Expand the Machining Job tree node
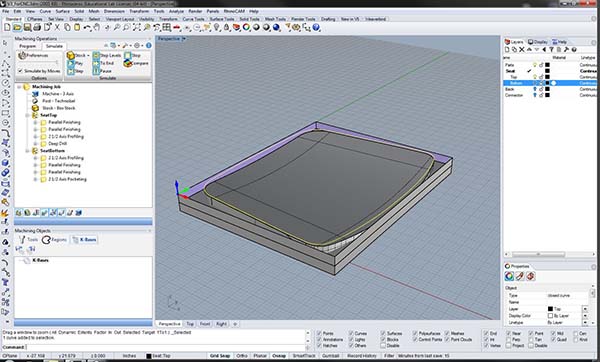The image size is (600, 362). [x=19, y=87]
